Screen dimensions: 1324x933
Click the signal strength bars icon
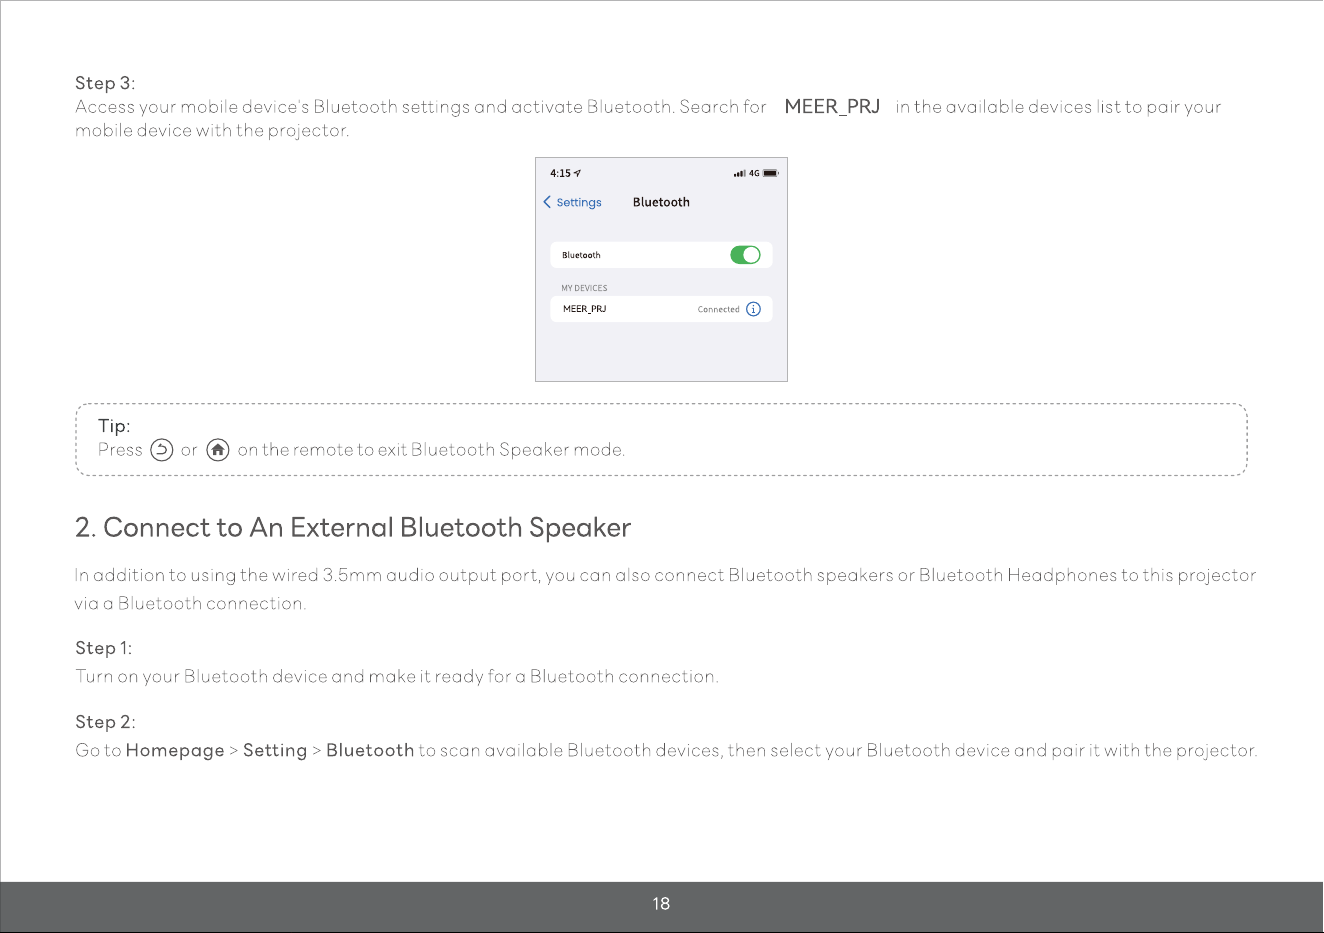pos(739,173)
